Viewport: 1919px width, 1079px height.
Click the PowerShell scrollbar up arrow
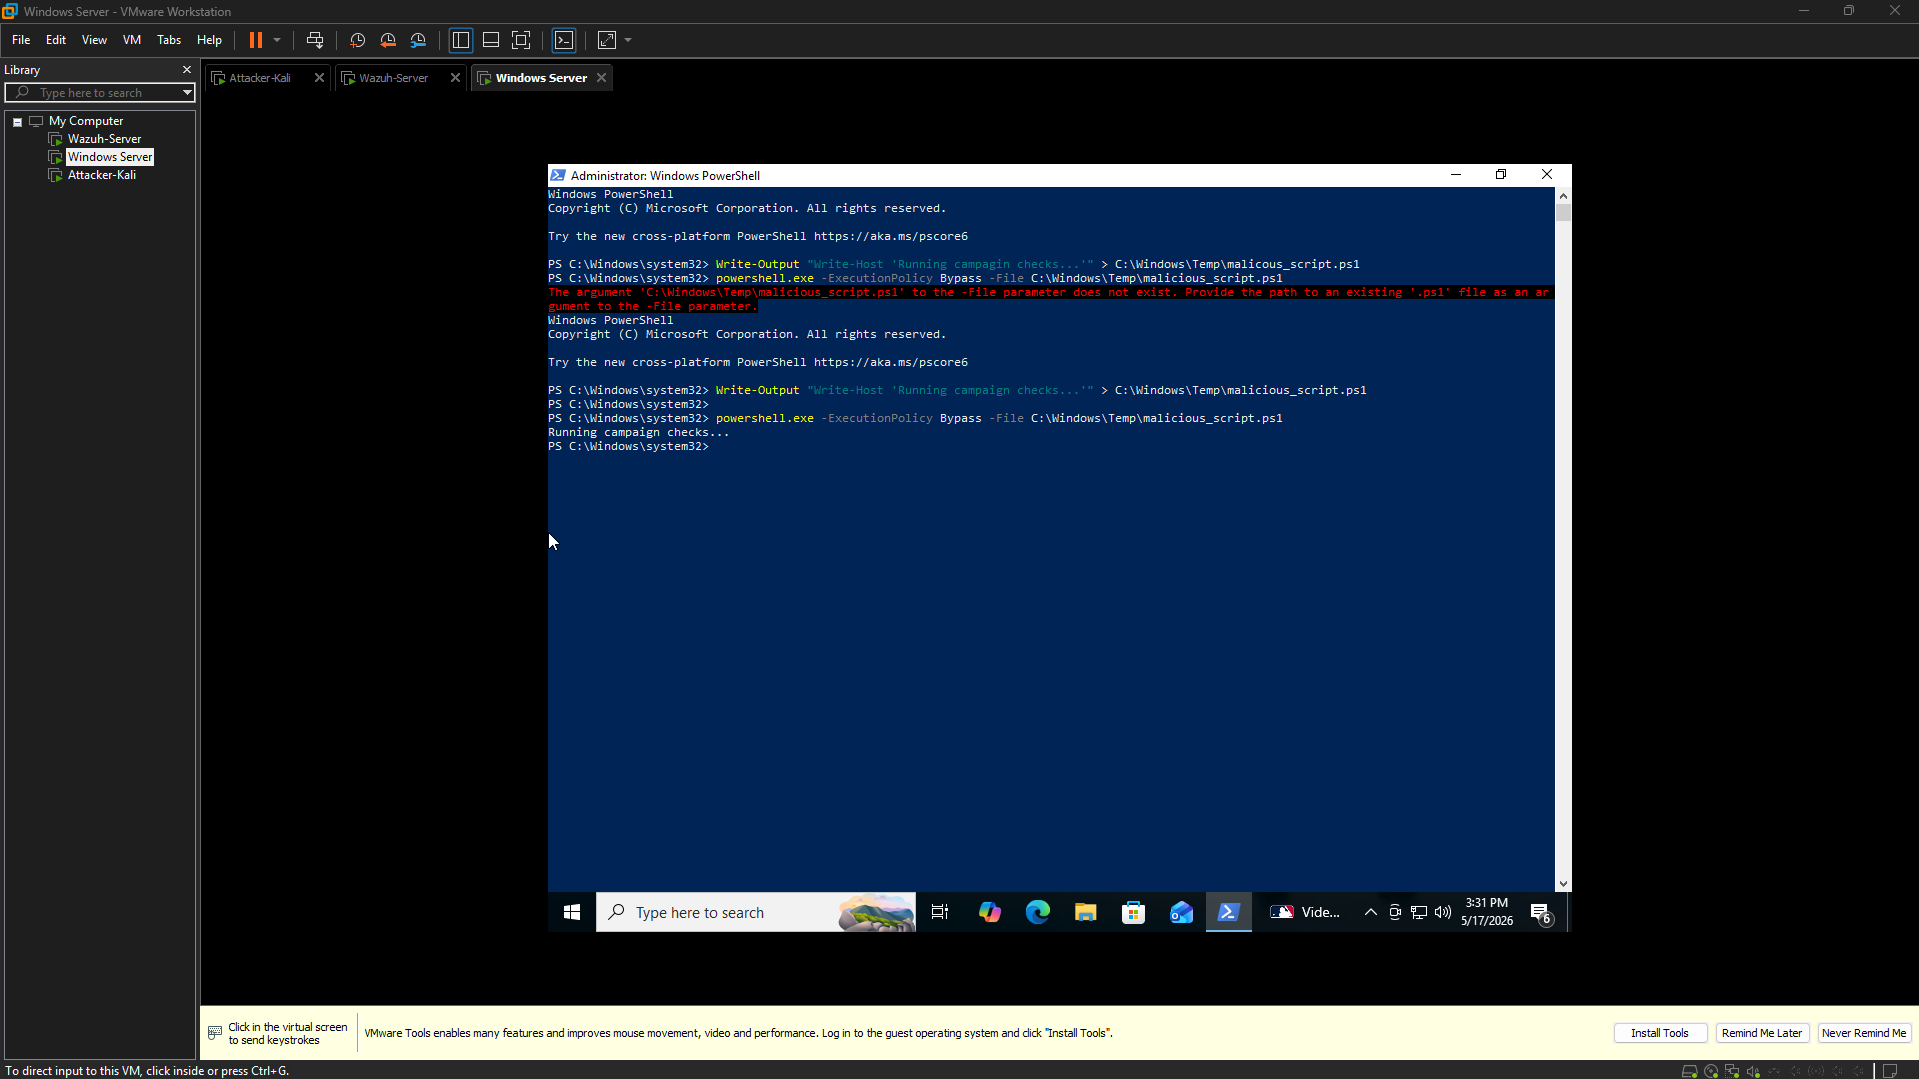(x=1563, y=196)
